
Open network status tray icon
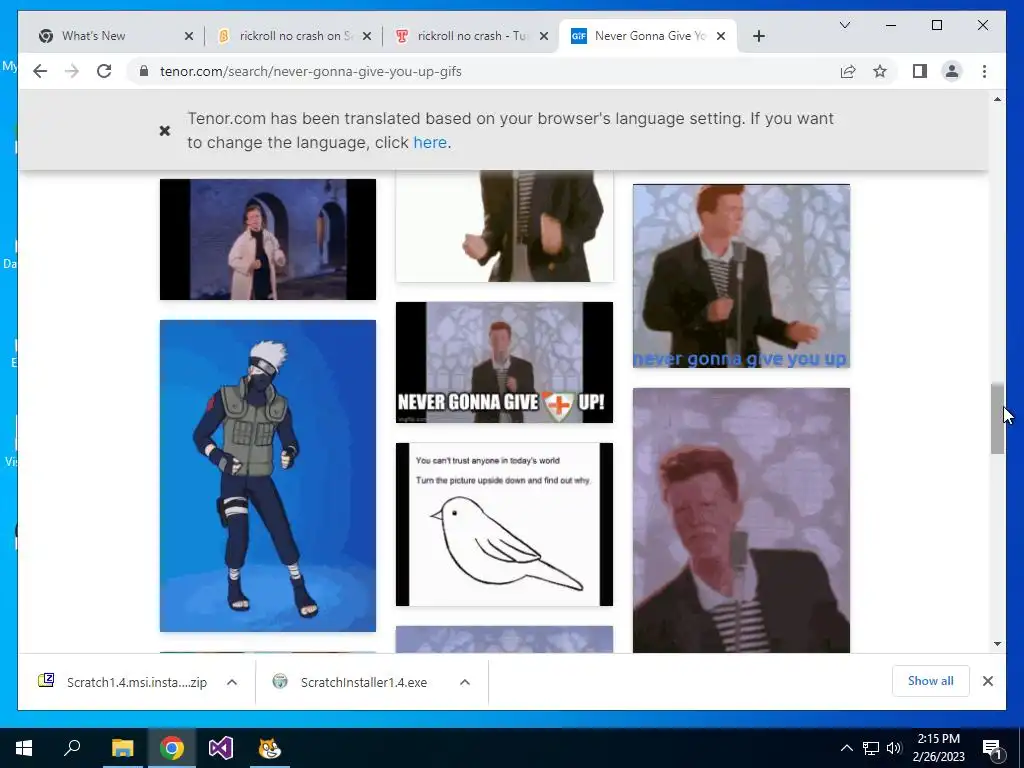click(871, 748)
